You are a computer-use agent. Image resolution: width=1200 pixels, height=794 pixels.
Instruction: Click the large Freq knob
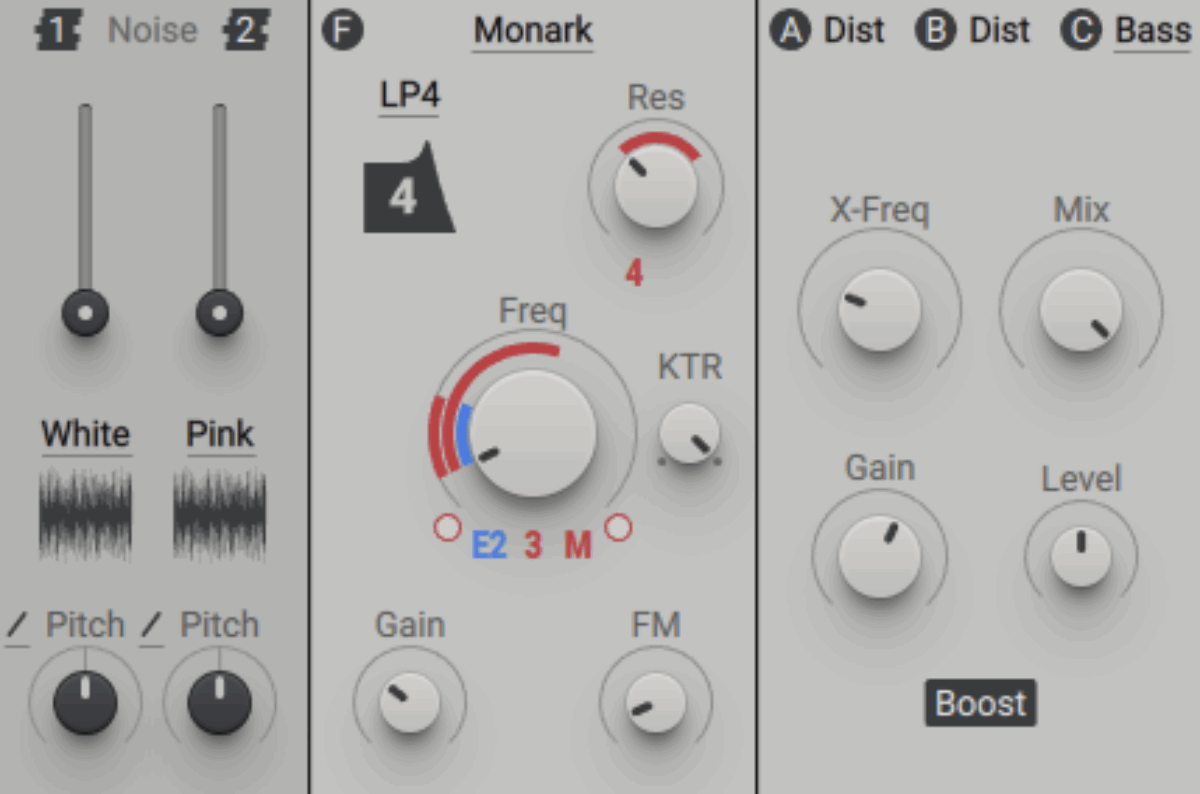[x=533, y=433]
